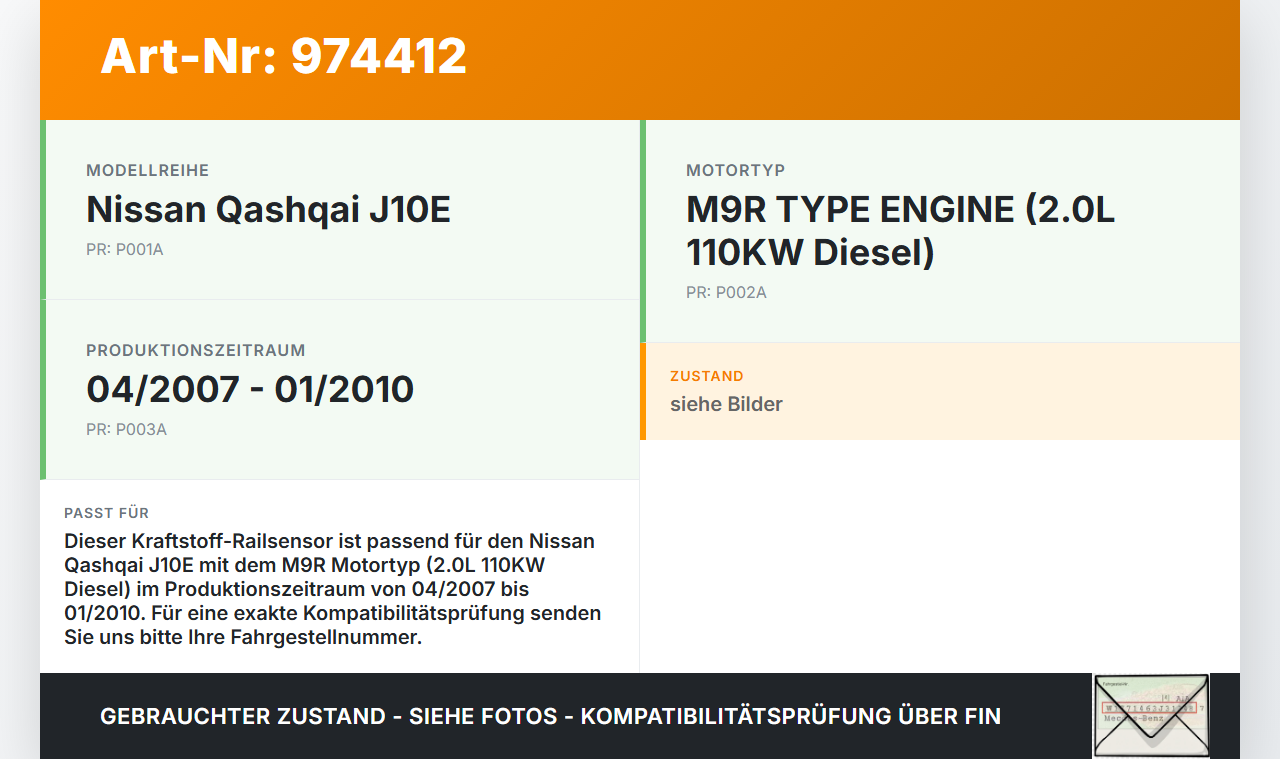Click the GEBRAUCHTER ZUSTAND footer banner text
This screenshot has height=760, width=1280.
pos(550,716)
